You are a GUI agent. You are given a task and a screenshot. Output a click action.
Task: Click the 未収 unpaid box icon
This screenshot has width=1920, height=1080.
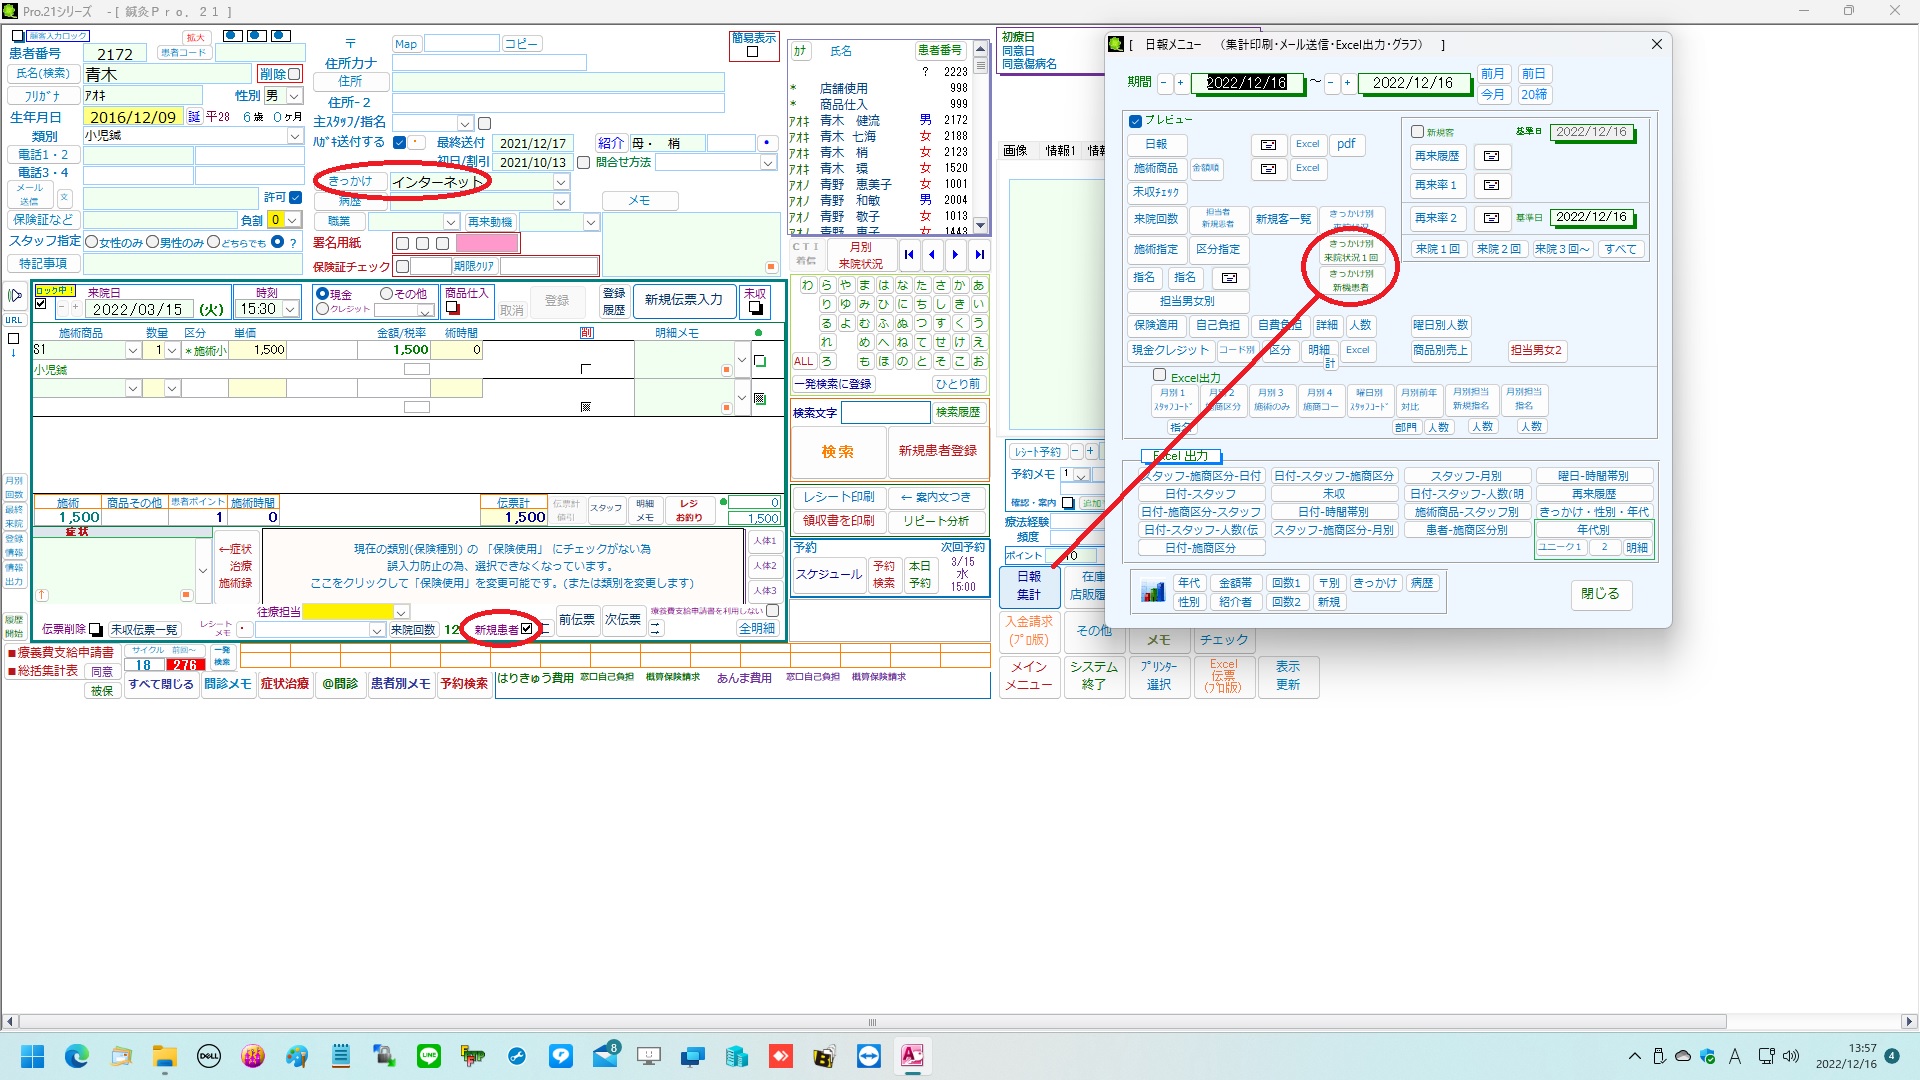pyautogui.click(x=756, y=308)
